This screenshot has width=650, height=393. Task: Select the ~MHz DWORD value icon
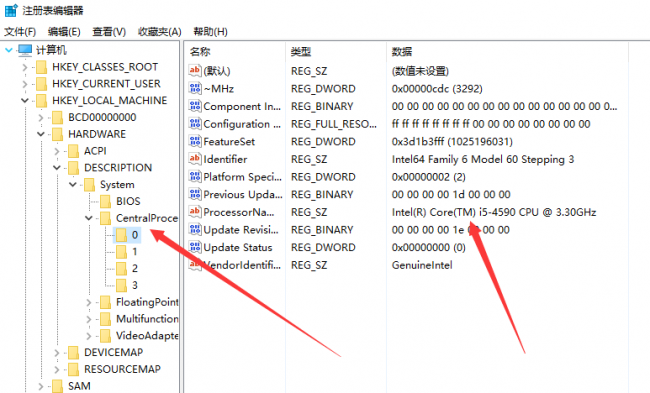pyautogui.click(x=195, y=88)
